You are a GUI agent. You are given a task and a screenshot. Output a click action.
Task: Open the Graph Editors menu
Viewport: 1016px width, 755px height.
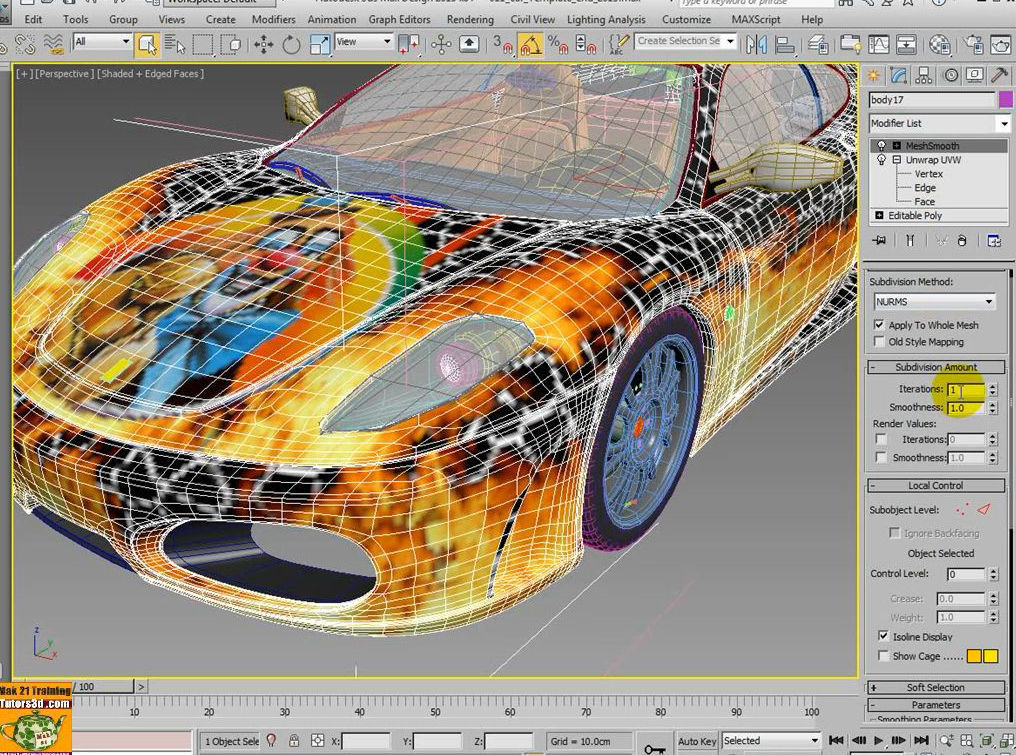tap(399, 19)
